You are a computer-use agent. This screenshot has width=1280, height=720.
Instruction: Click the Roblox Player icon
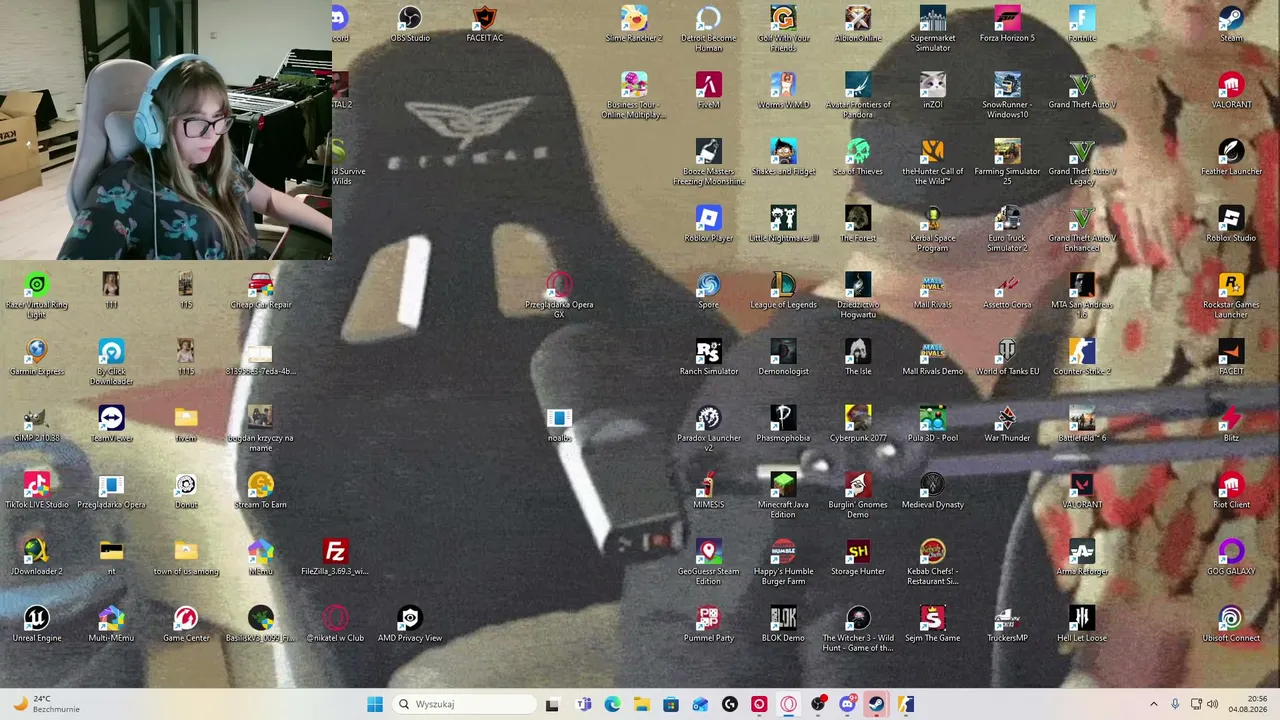coord(708,224)
